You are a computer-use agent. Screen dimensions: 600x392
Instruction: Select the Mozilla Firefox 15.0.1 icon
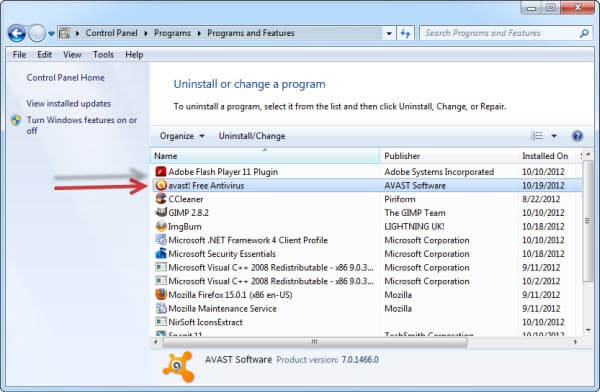[161, 294]
